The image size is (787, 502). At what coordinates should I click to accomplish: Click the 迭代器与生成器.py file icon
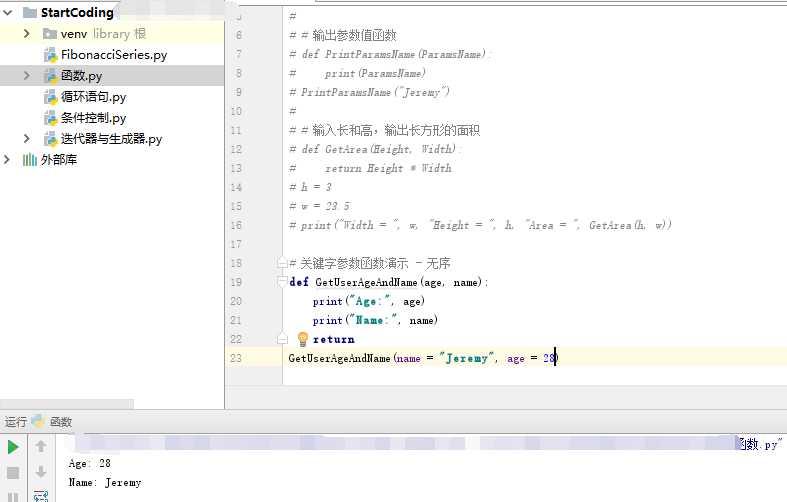[x=50, y=139]
